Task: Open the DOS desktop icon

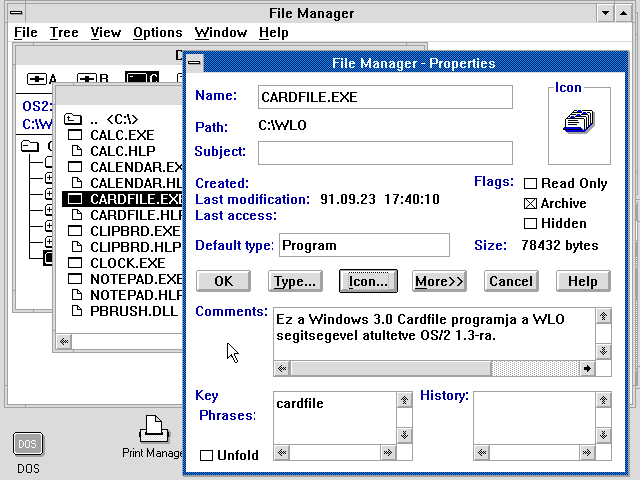Action: (x=28, y=444)
